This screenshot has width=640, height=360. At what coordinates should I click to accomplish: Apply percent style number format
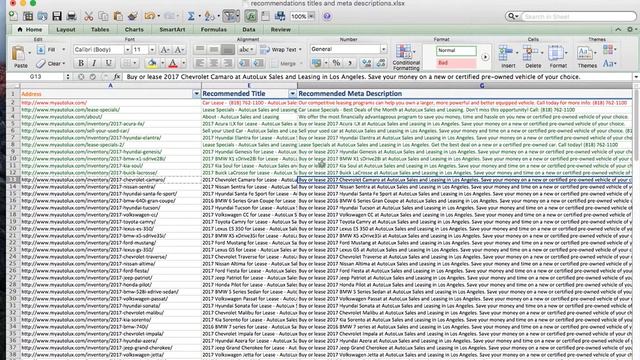tap(336, 63)
